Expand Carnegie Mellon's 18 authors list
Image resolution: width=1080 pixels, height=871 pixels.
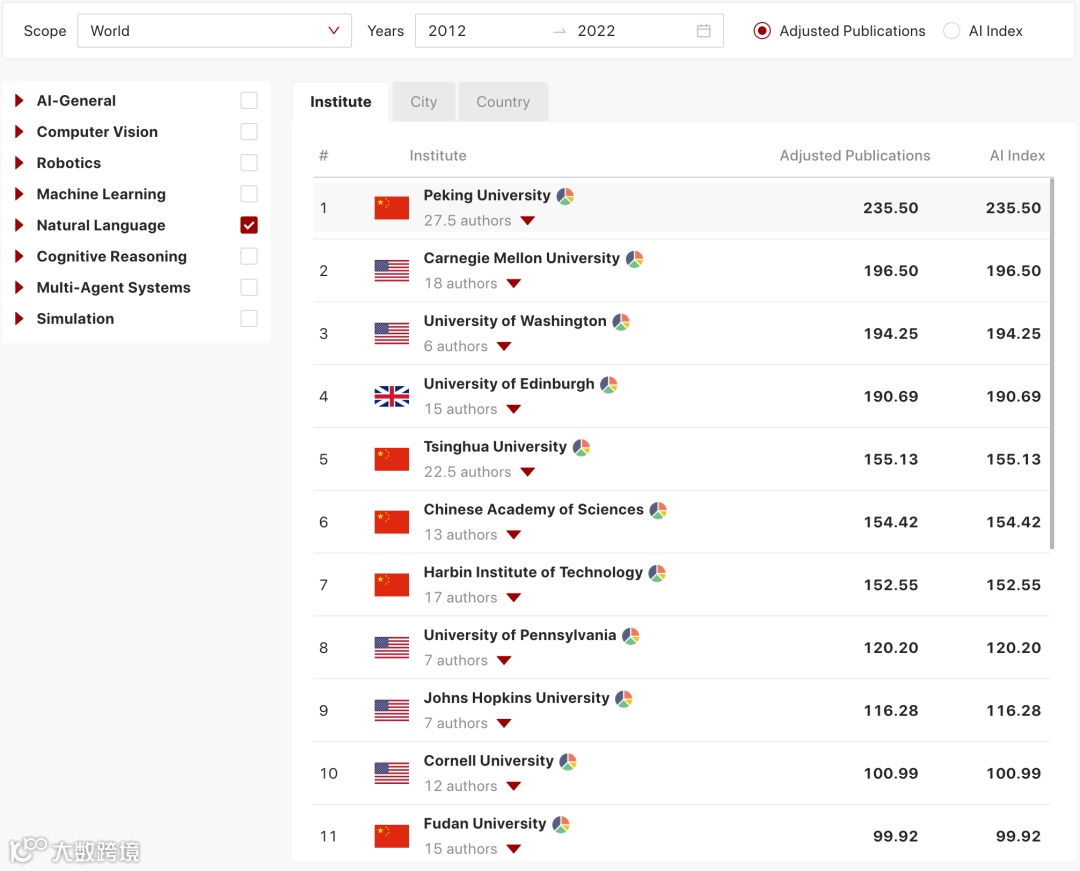pos(514,284)
